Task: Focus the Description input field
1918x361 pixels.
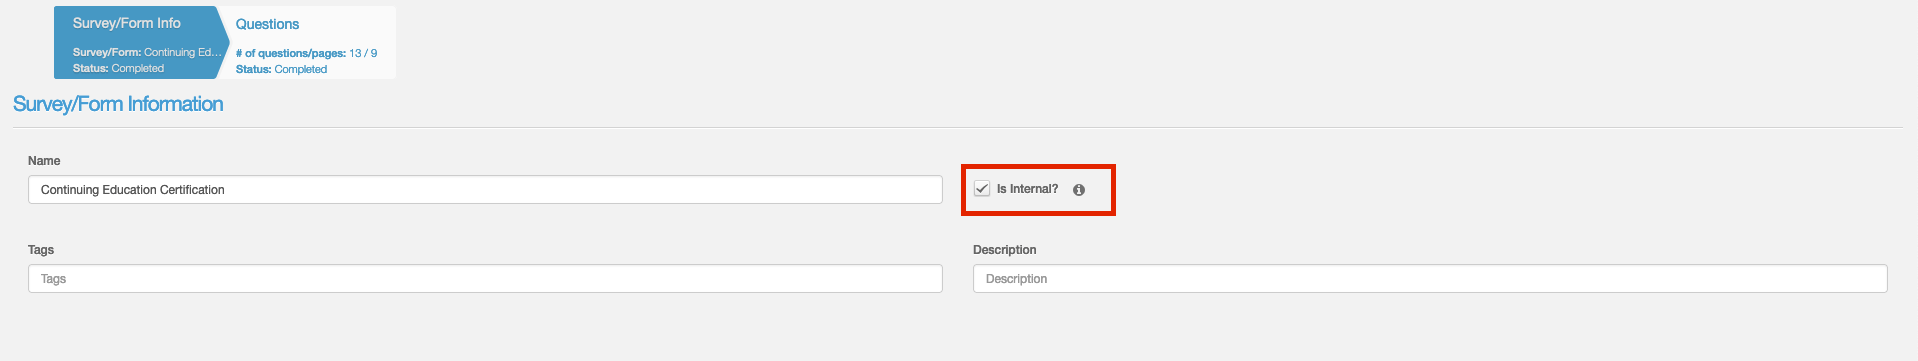Action: point(1430,279)
